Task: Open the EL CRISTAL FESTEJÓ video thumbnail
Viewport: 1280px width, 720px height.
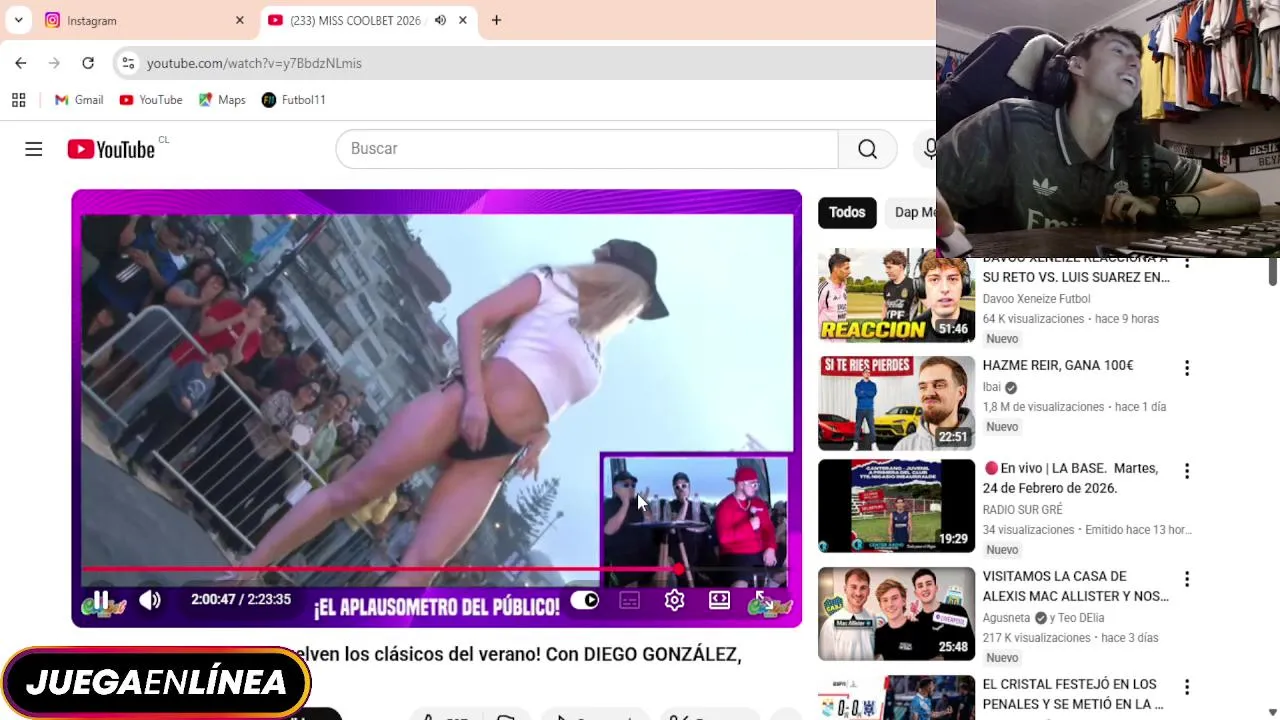Action: (896, 698)
